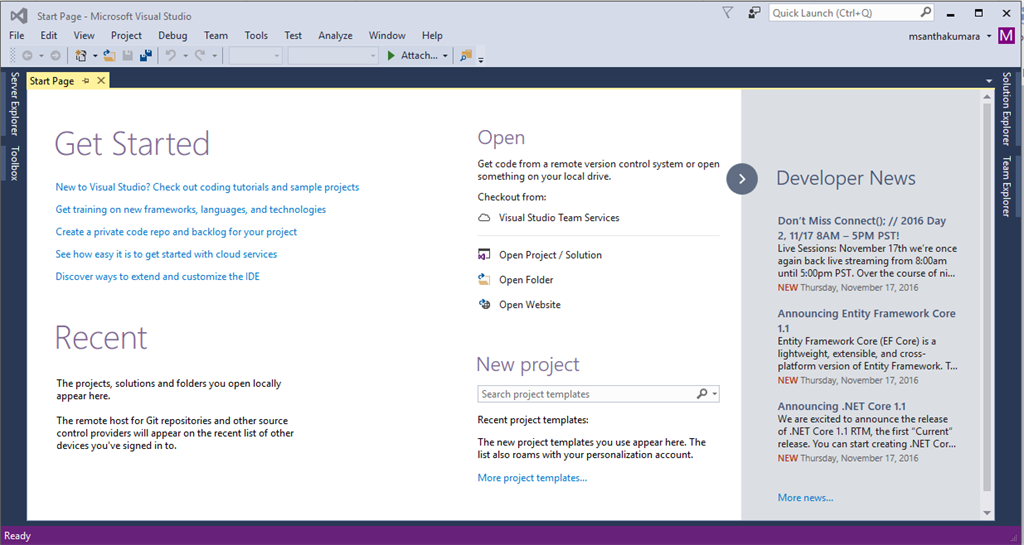Click the Quick Launch search box
The width and height of the screenshot is (1024, 545).
click(842, 13)
